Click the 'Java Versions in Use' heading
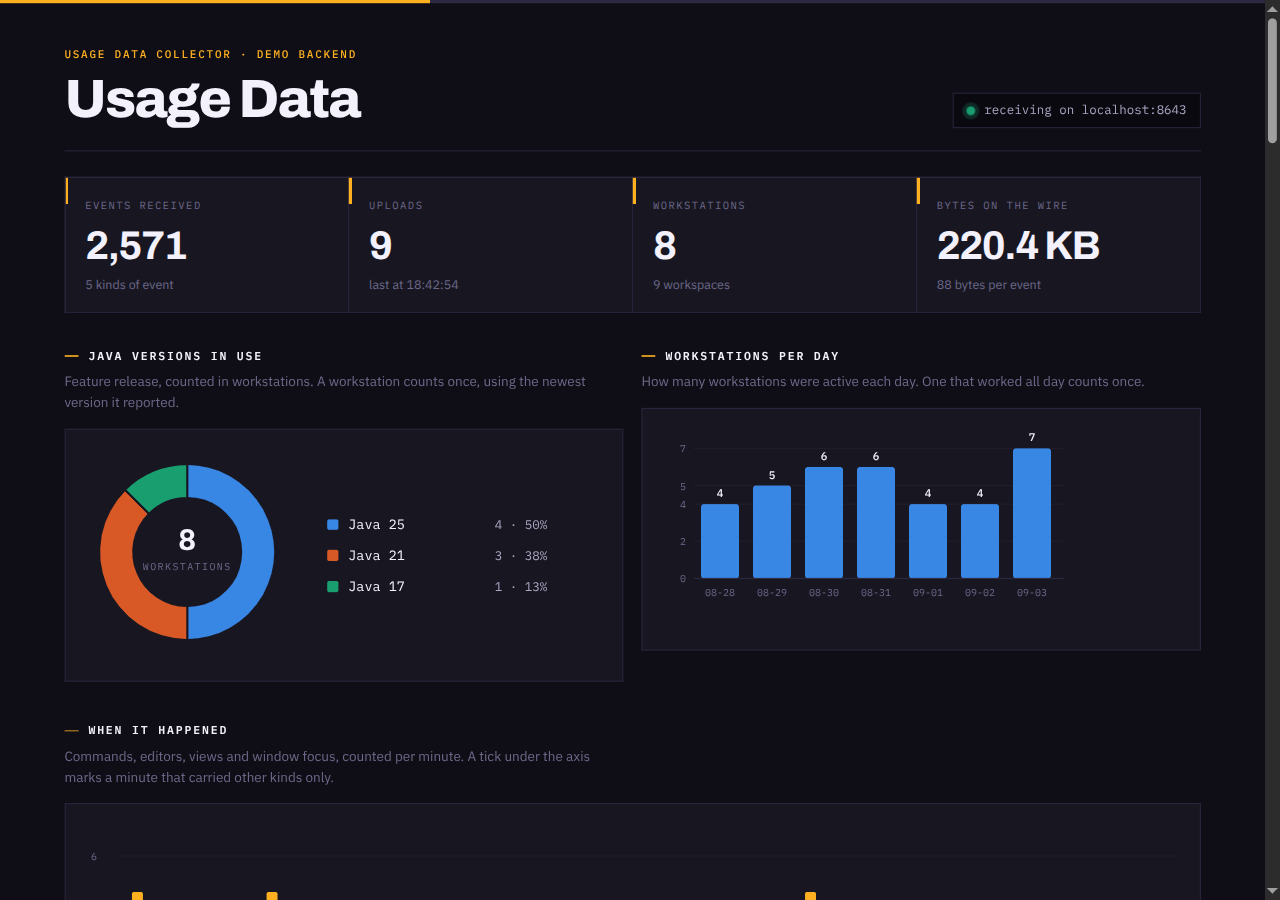 click(x=175, y=356)
